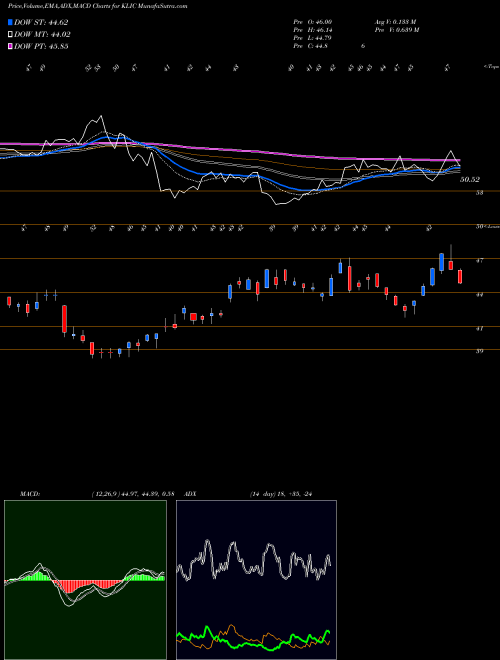Click the 50.52 price label on EMA chart
Viewport: 500px width, 660px height.
470,180
